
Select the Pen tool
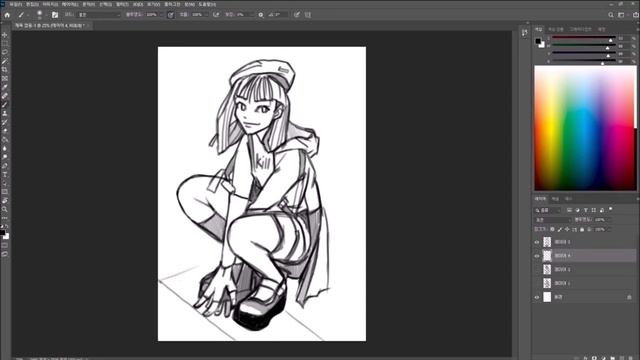click(x=4, y=166)
